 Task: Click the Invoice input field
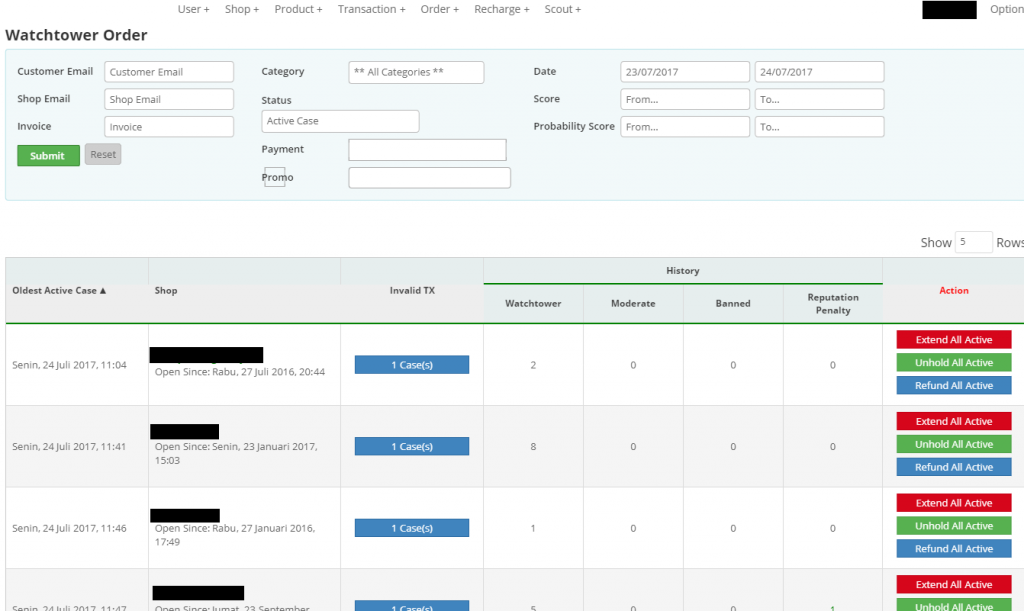click(x=168, y=127)
